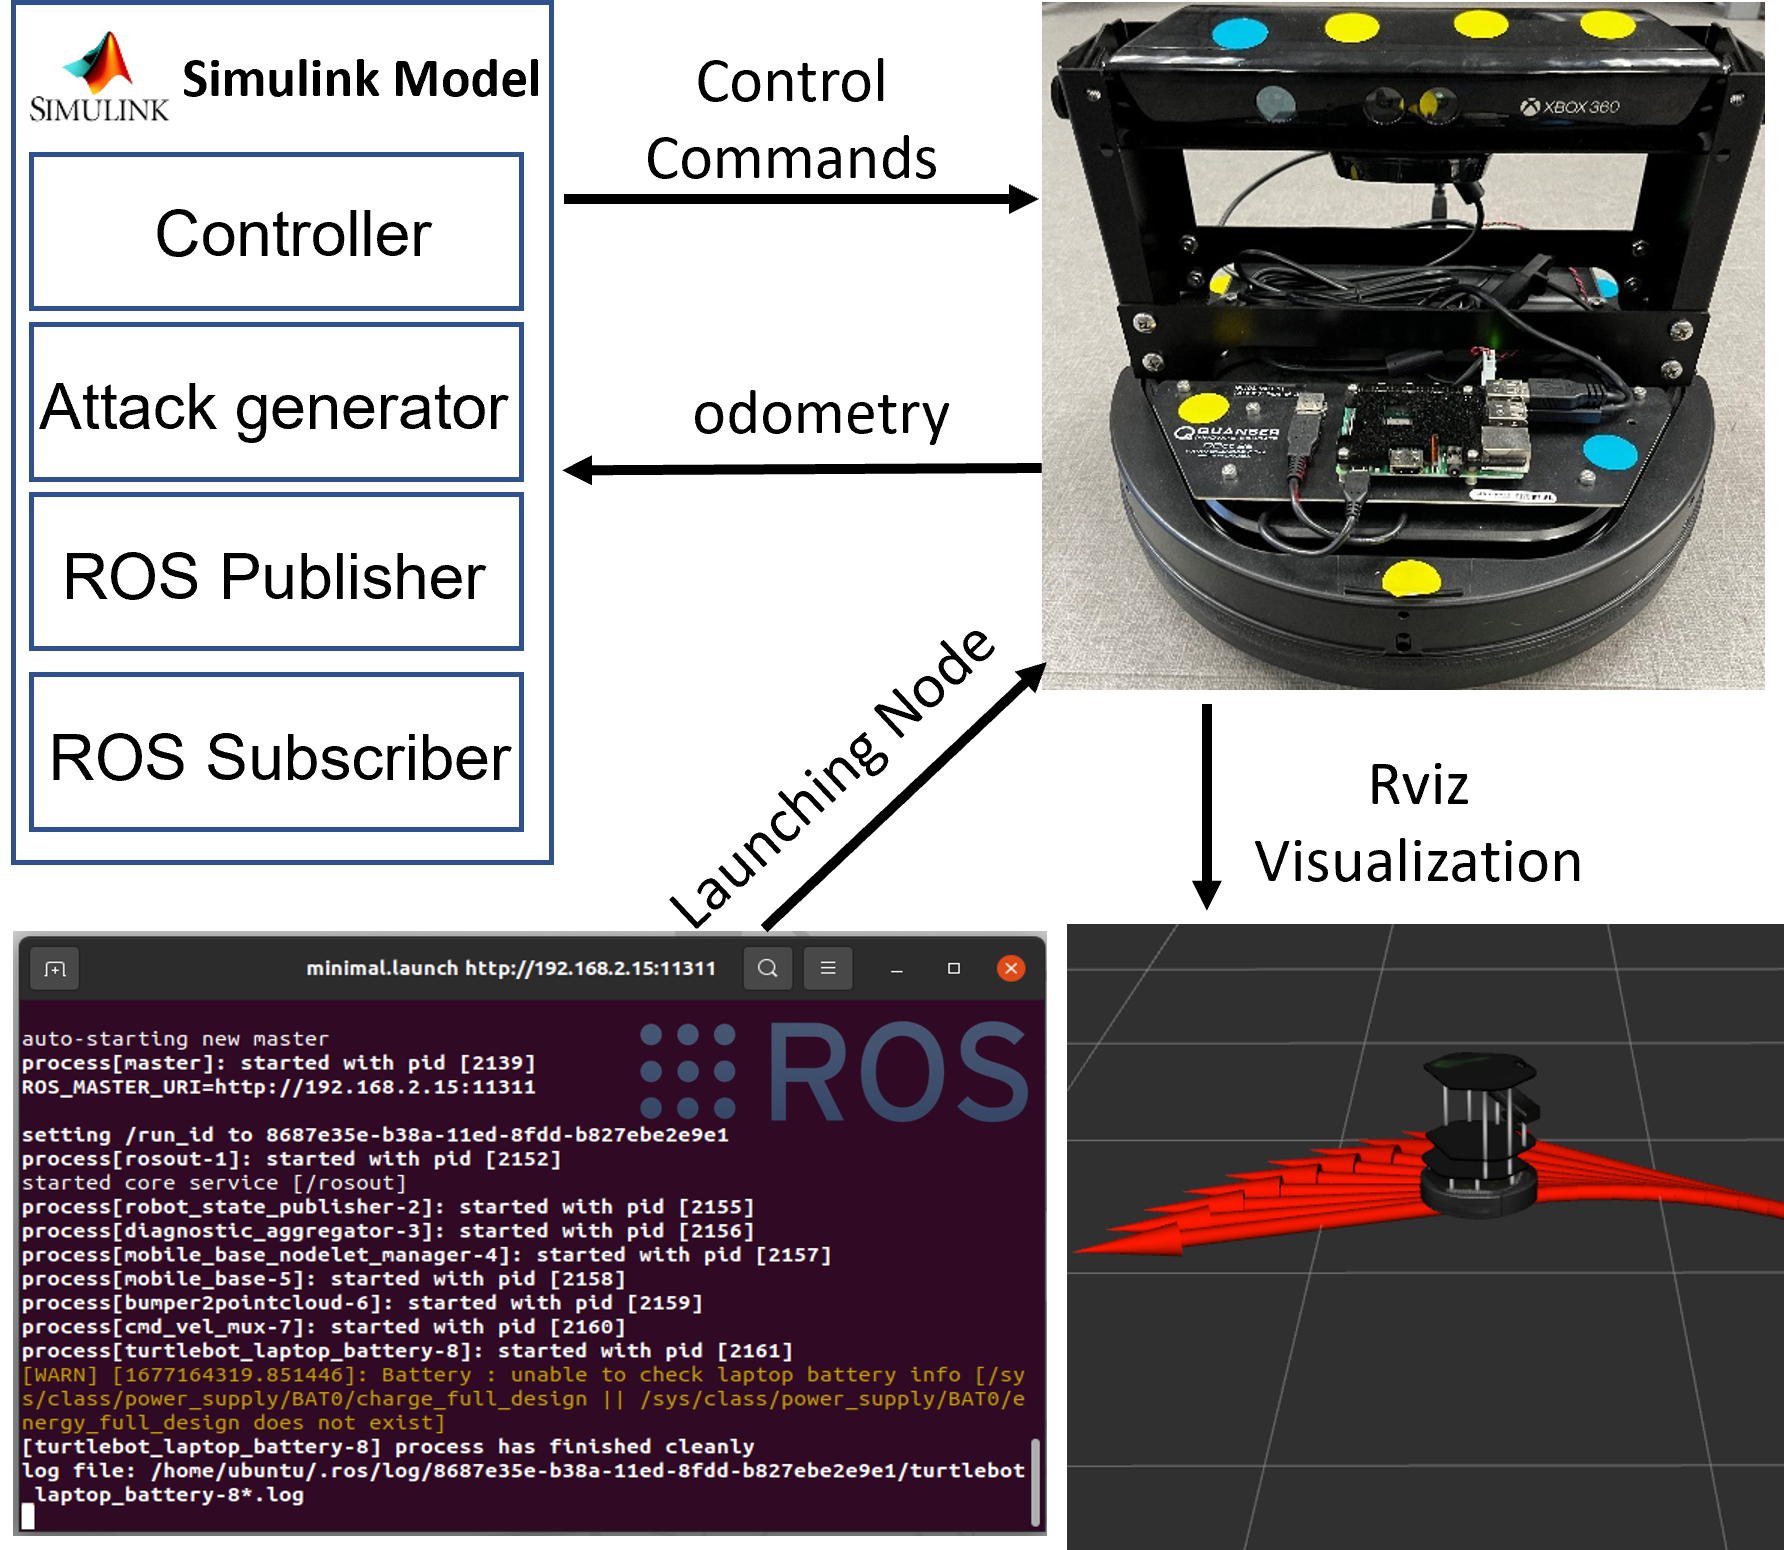Click the ROS Publisher block
Image resolution: width=1784 pixels, height=1550 pixels.
pos(277,572)
